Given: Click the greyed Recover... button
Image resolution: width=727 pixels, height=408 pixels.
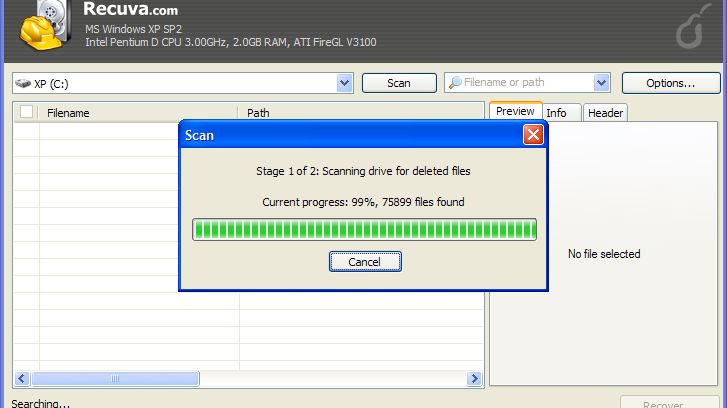Looking at the screenshot, I should (669, 402).
